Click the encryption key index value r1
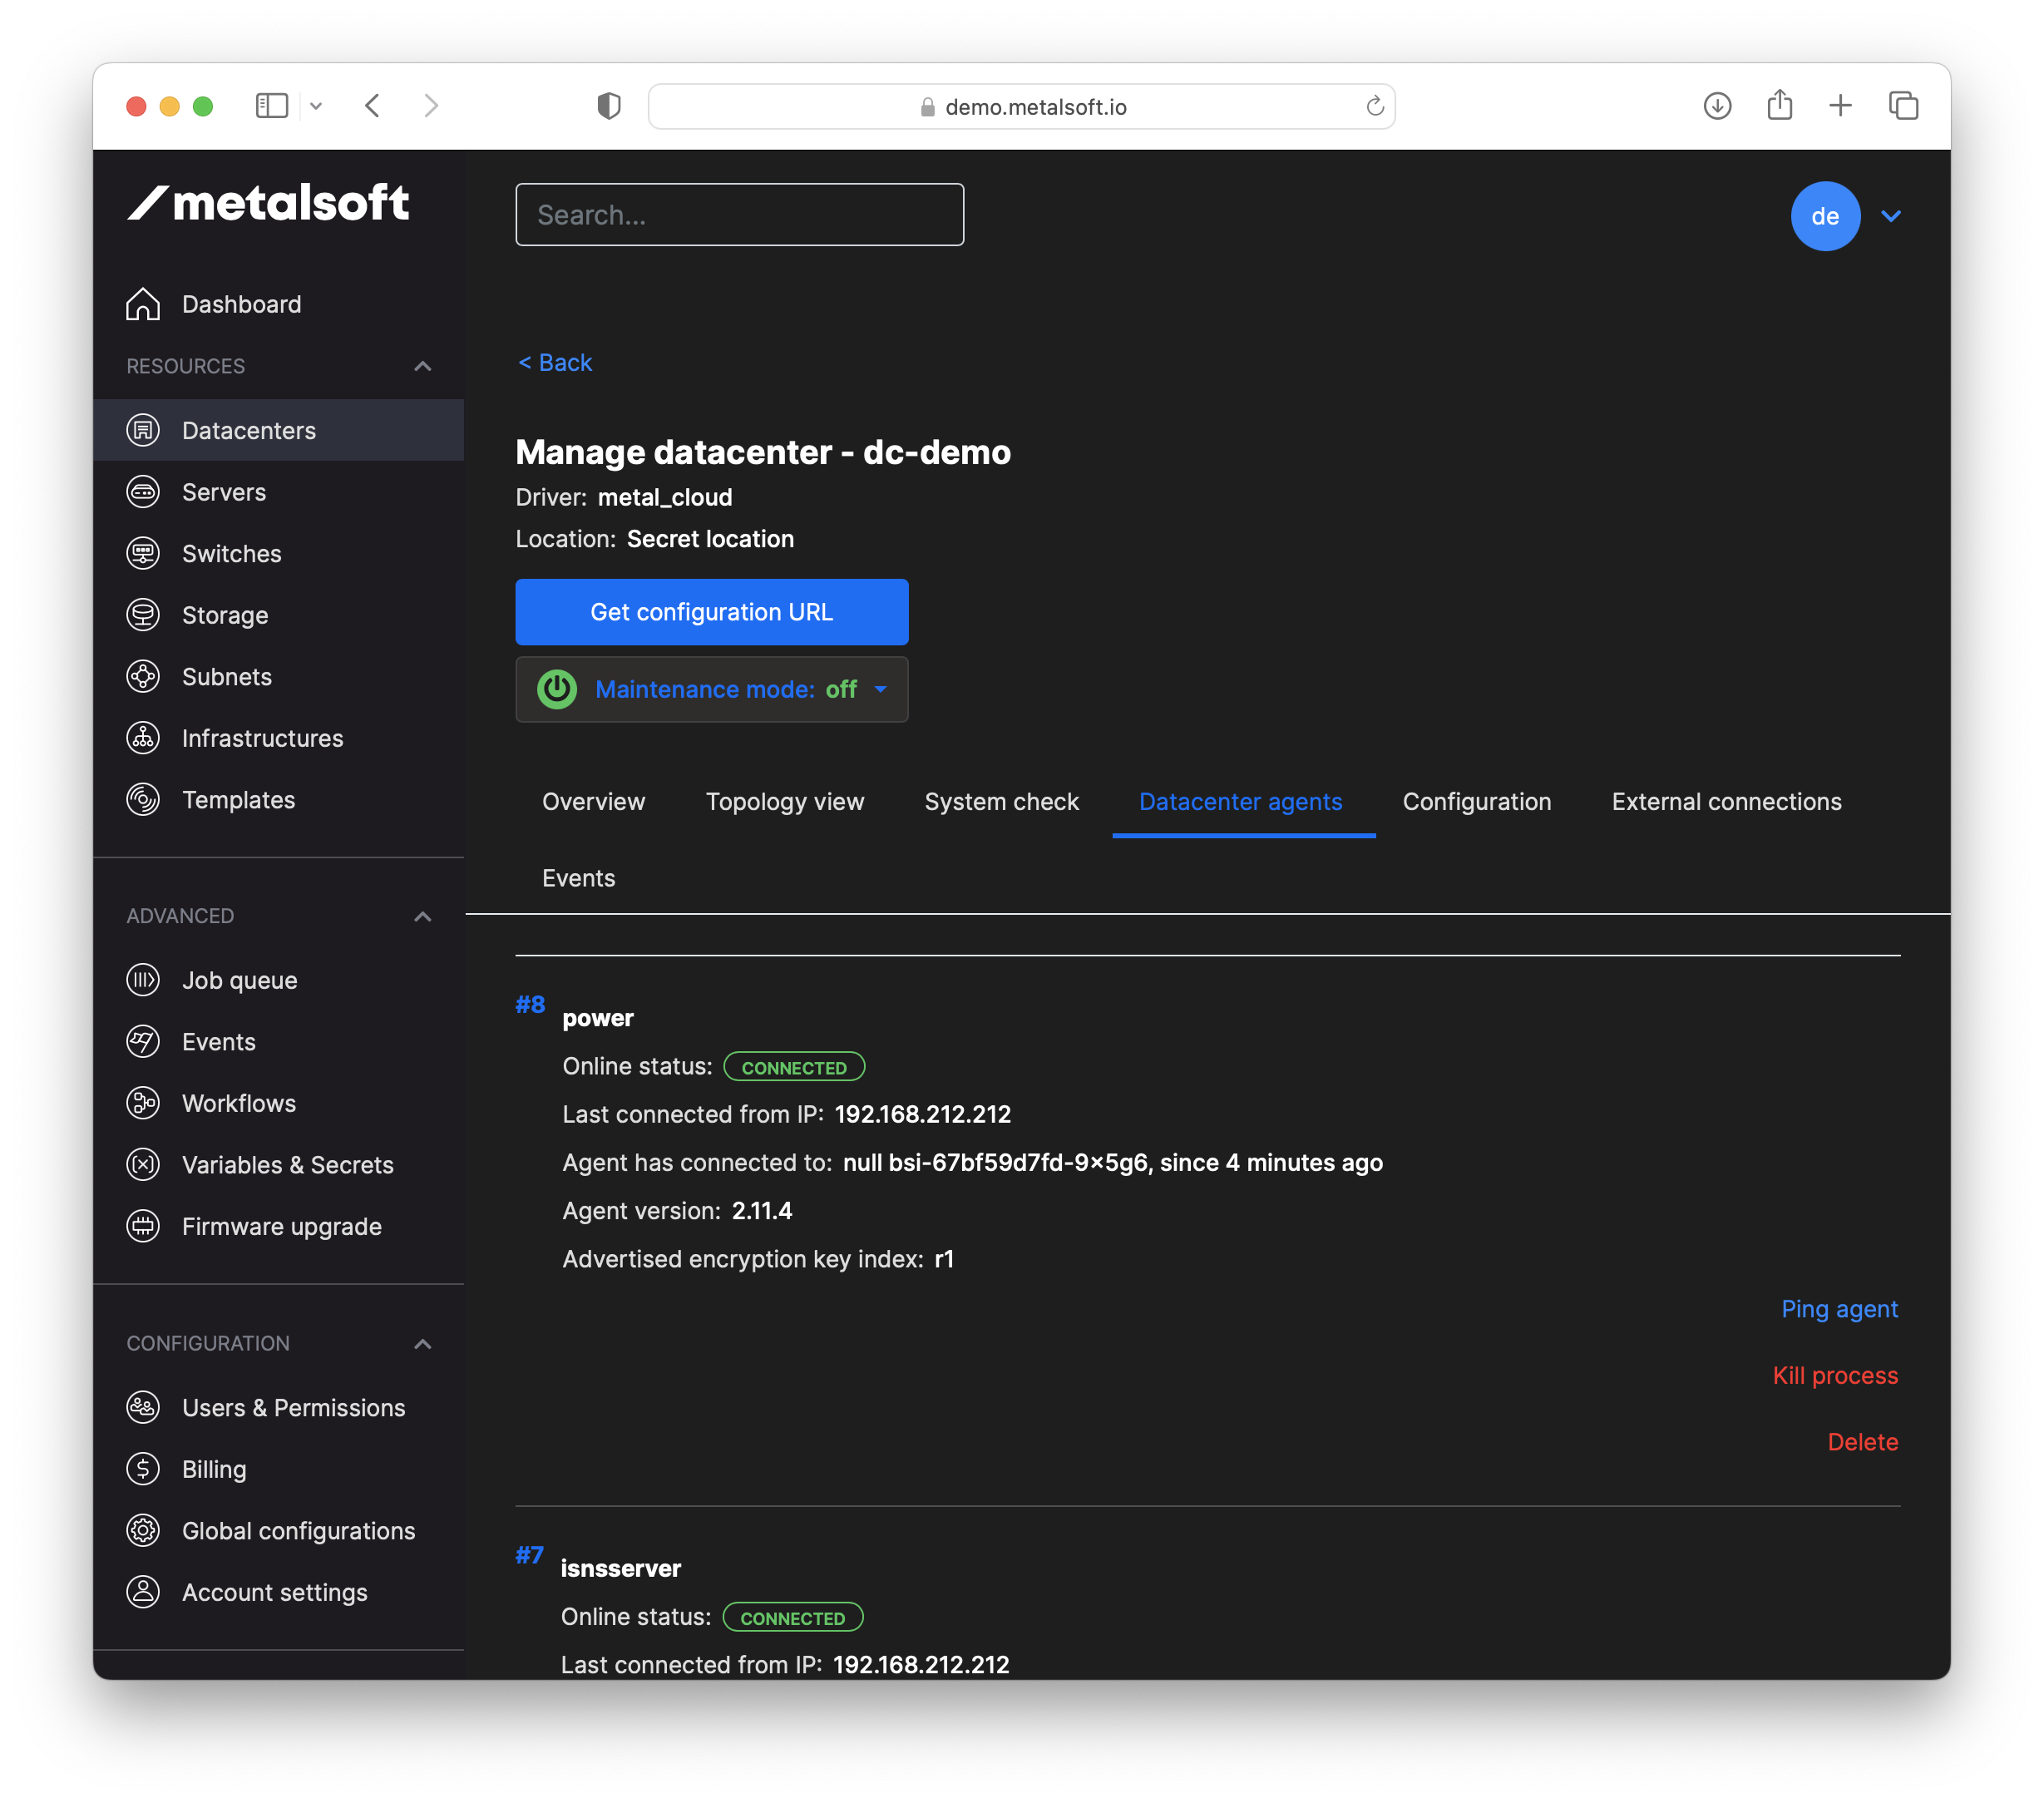This screenshot has width=2044, height=1803. tap(944, 1258)
